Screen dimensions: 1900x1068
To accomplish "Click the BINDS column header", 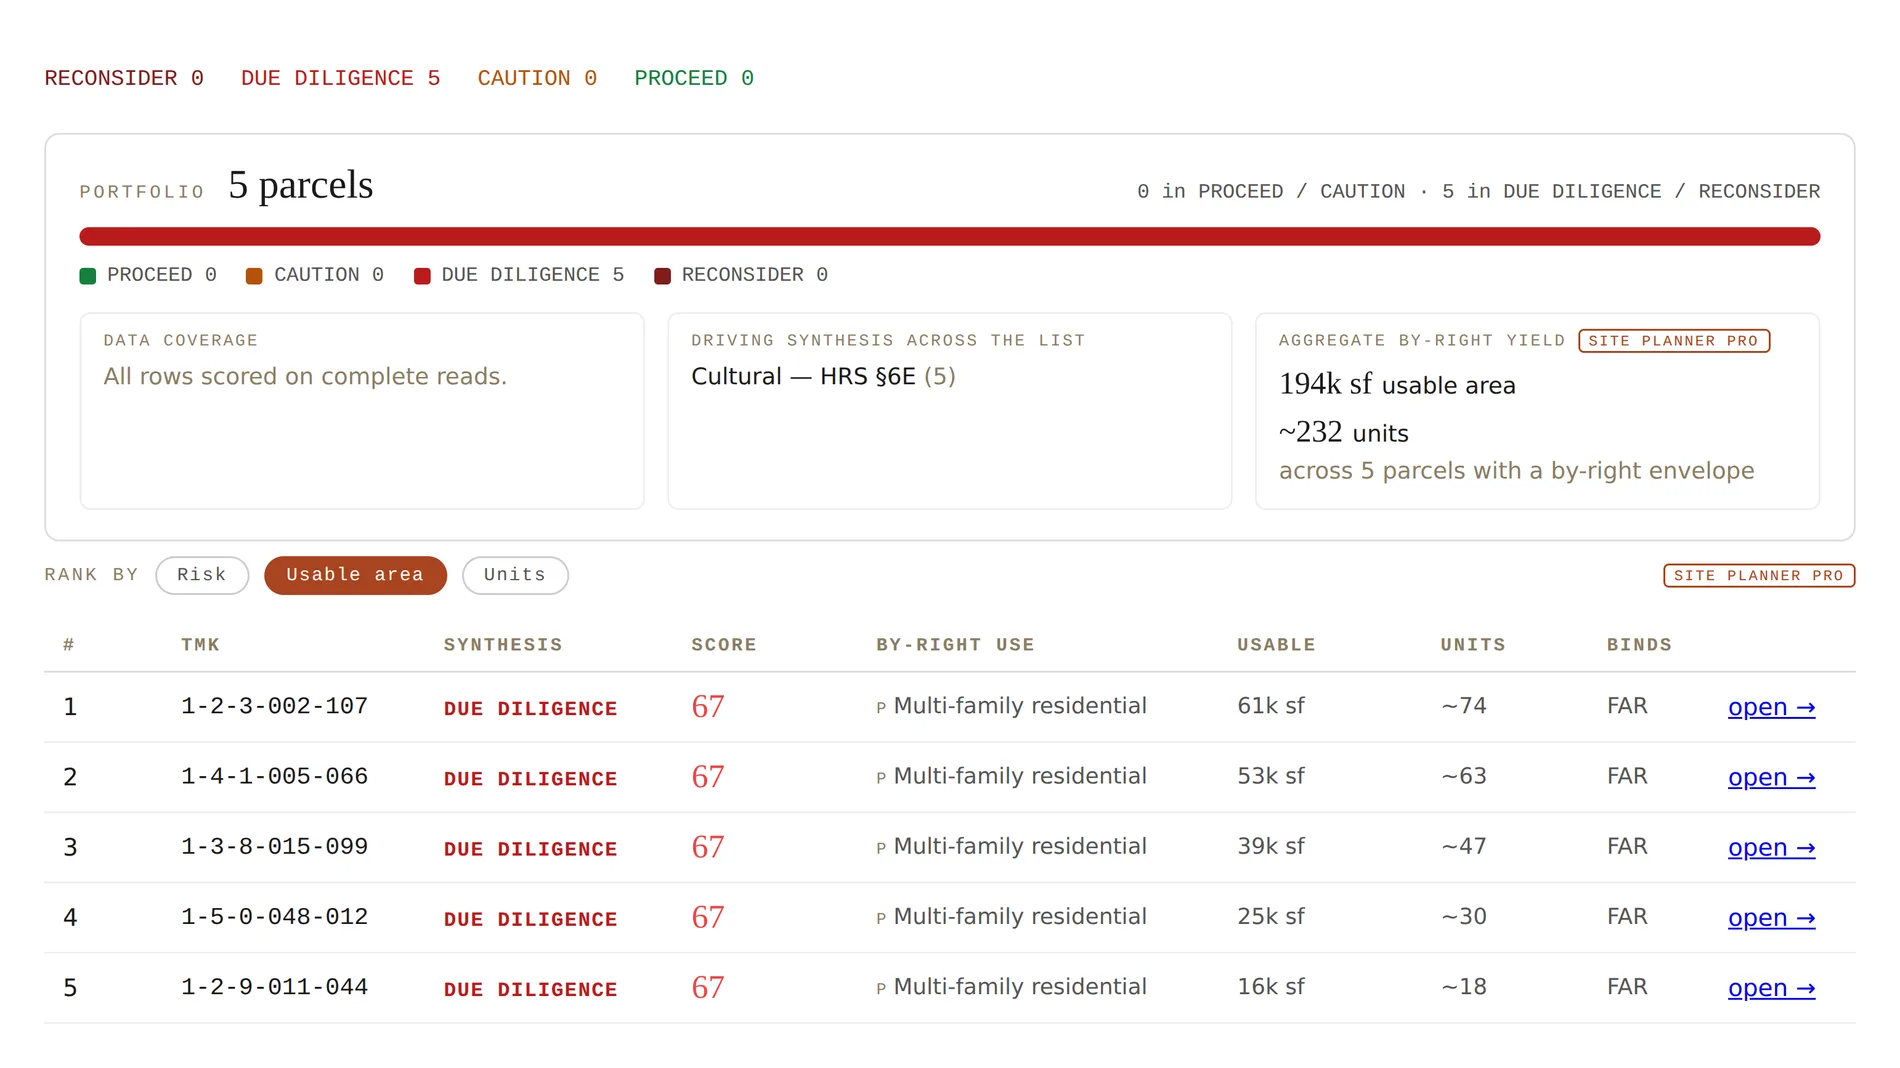I will click(1639, 645).
